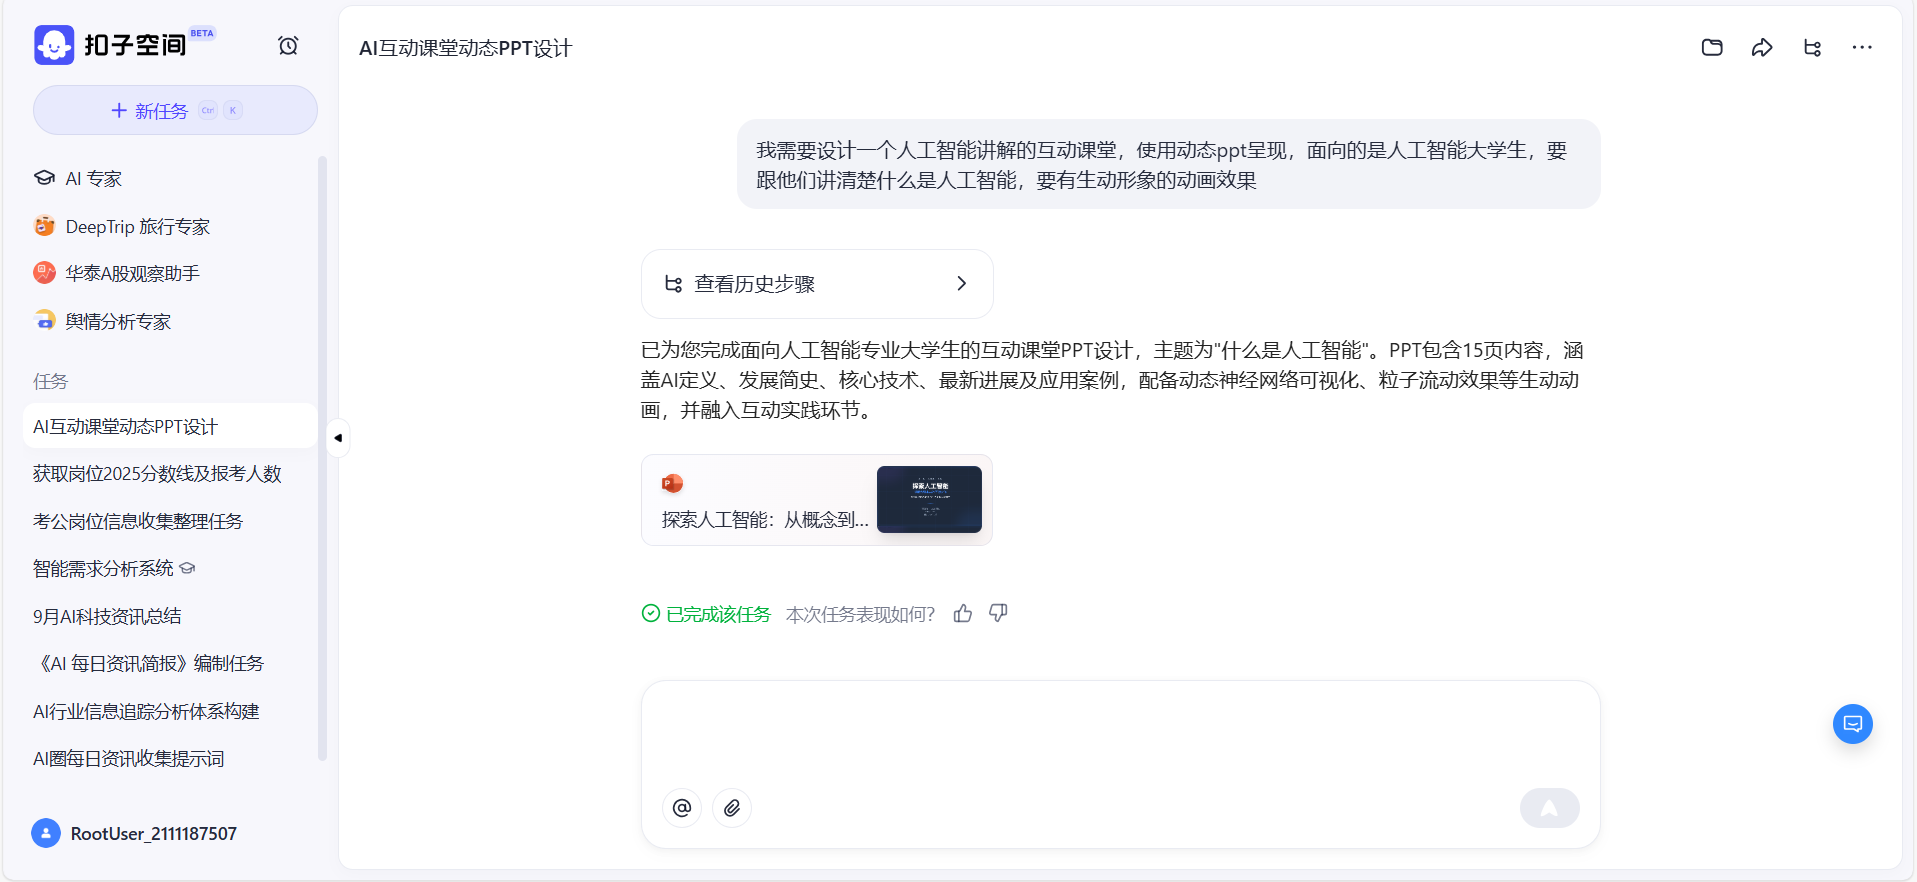The image size is (1917, 882).
Task: Expand the 查看历史步骤 history steps panel
Action: click(816, 284)
